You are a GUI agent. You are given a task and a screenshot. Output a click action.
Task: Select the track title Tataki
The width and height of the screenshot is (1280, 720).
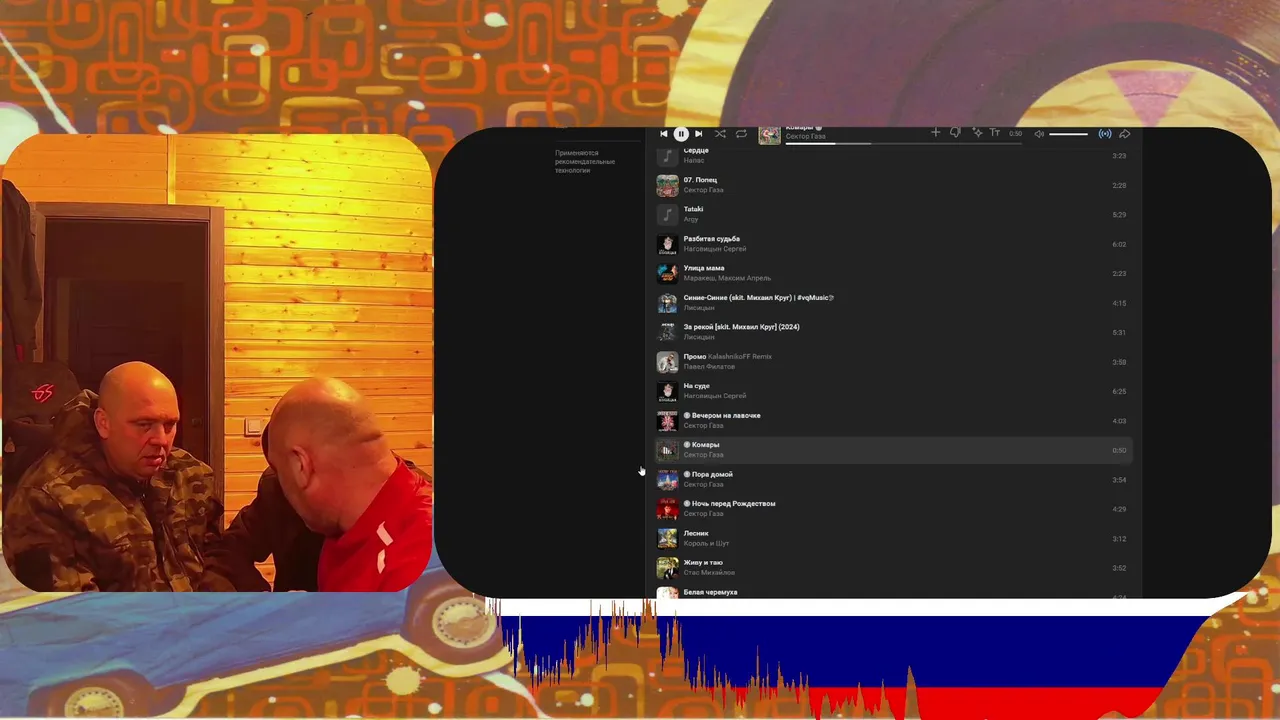point(693,209)
